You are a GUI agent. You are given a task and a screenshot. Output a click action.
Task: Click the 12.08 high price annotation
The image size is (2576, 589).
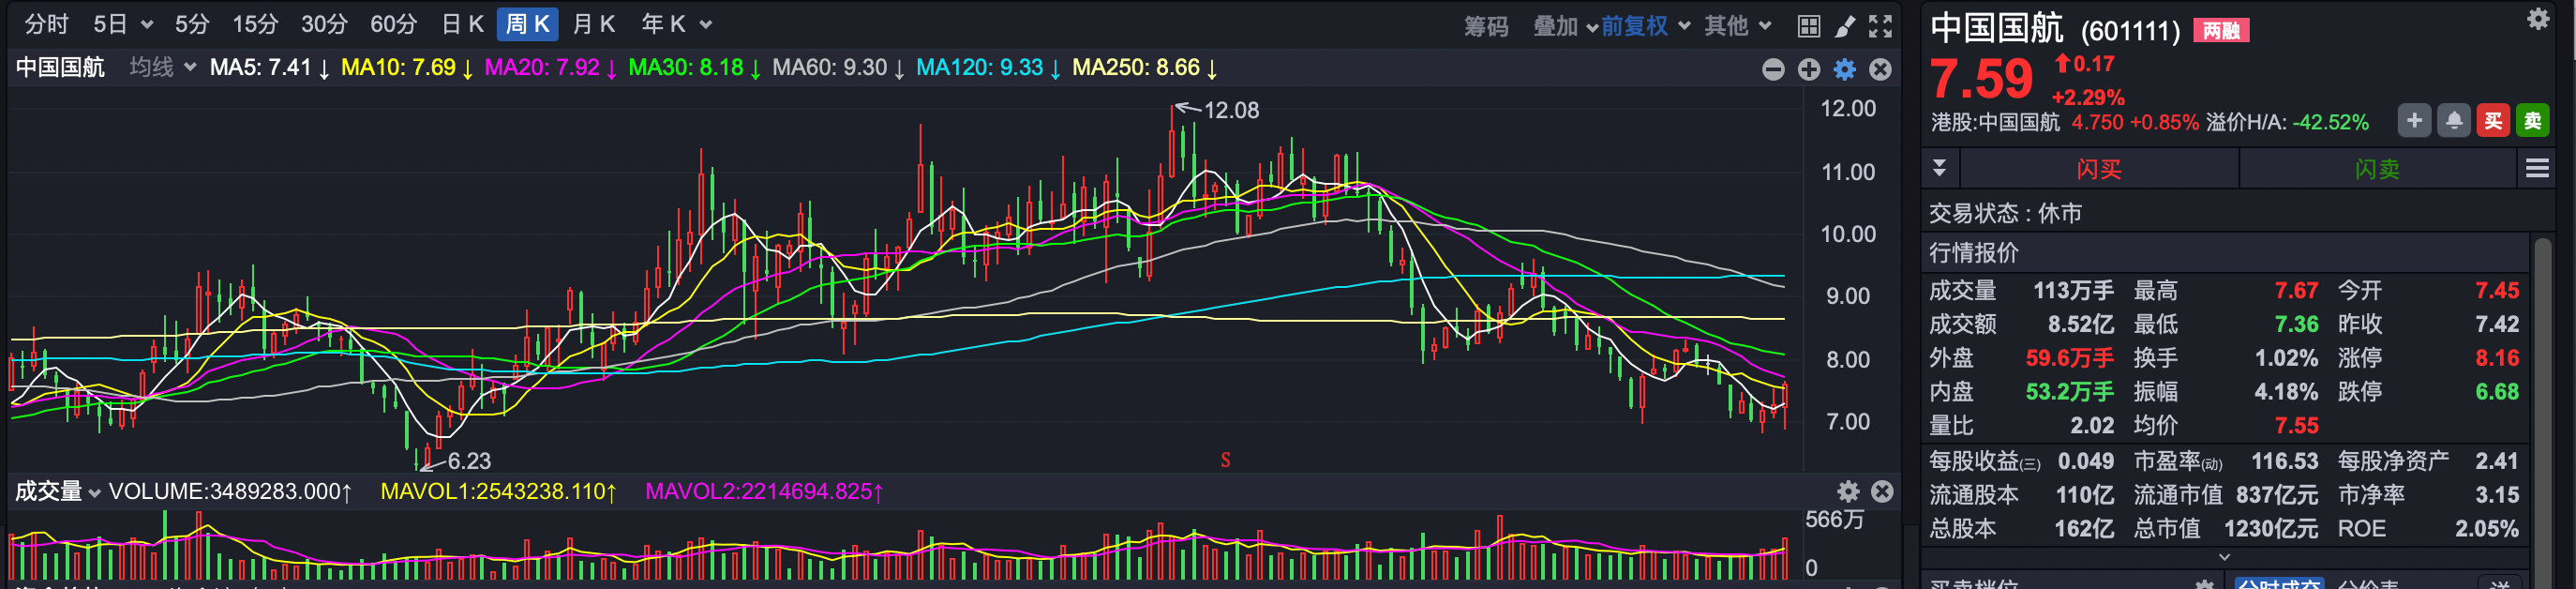click(1231, 110)
